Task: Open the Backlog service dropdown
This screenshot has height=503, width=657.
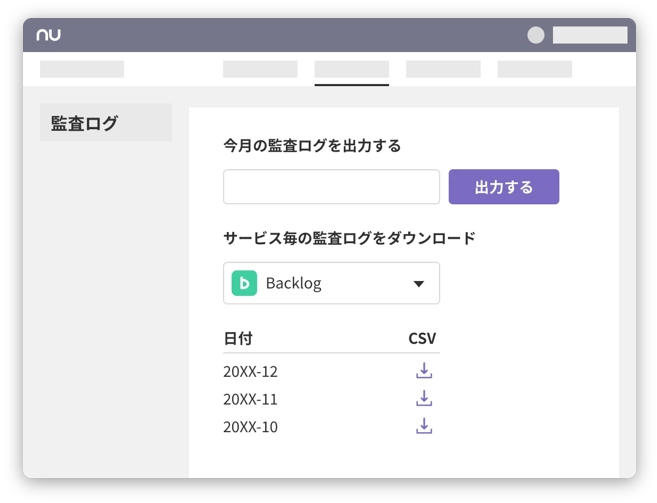Action: 331,283
